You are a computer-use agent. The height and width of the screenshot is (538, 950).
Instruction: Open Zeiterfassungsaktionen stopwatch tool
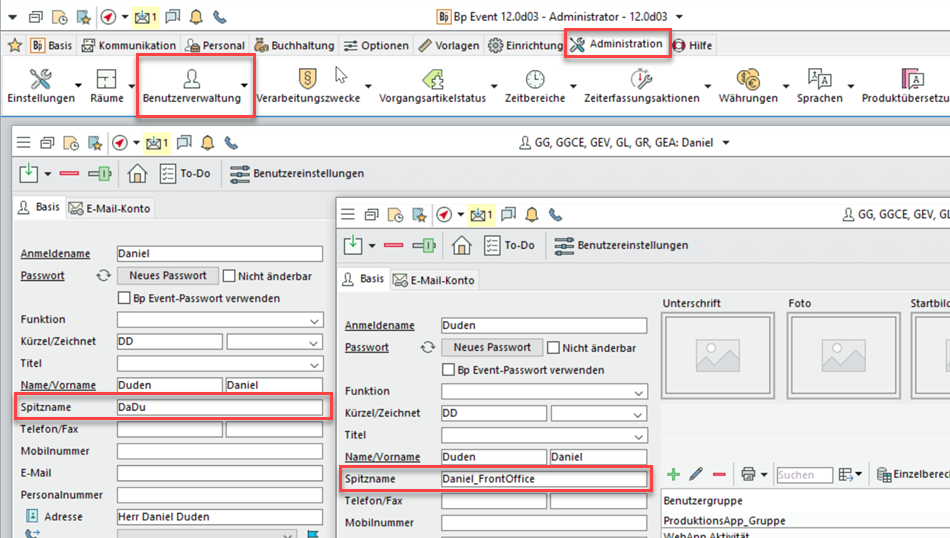click(x=641, y=80)
